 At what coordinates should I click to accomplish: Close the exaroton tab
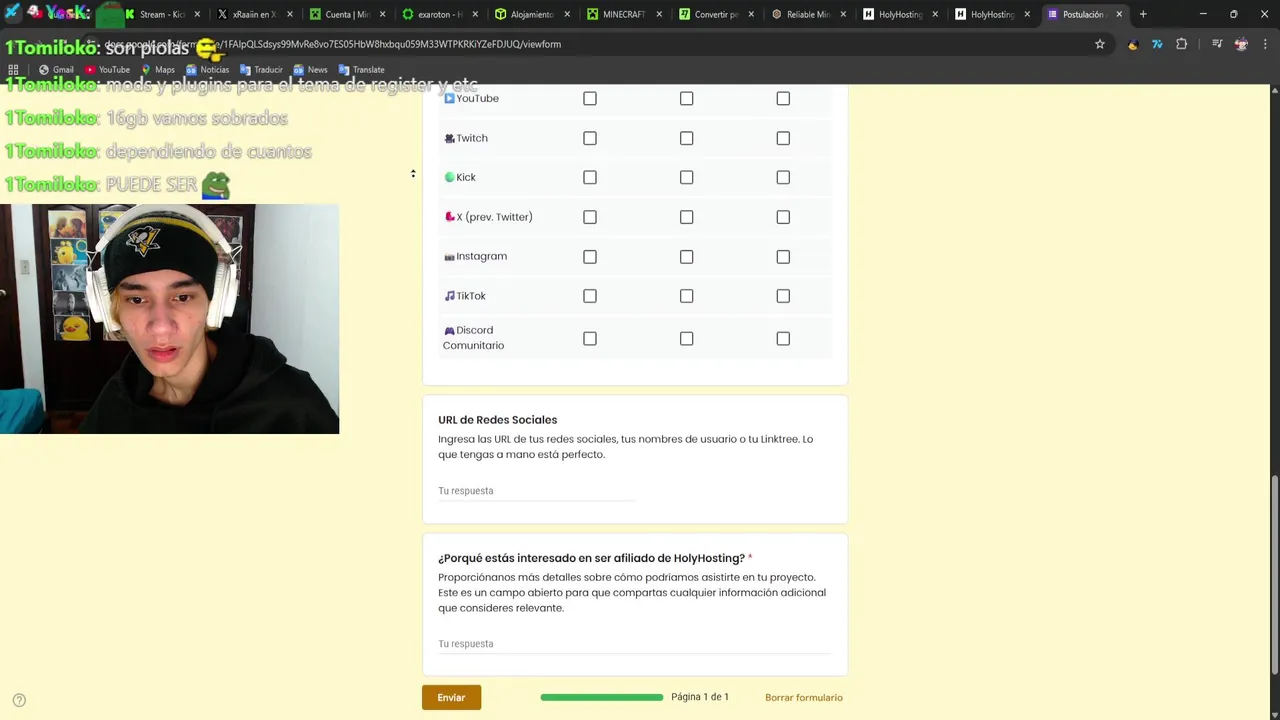tap(474, 14)
